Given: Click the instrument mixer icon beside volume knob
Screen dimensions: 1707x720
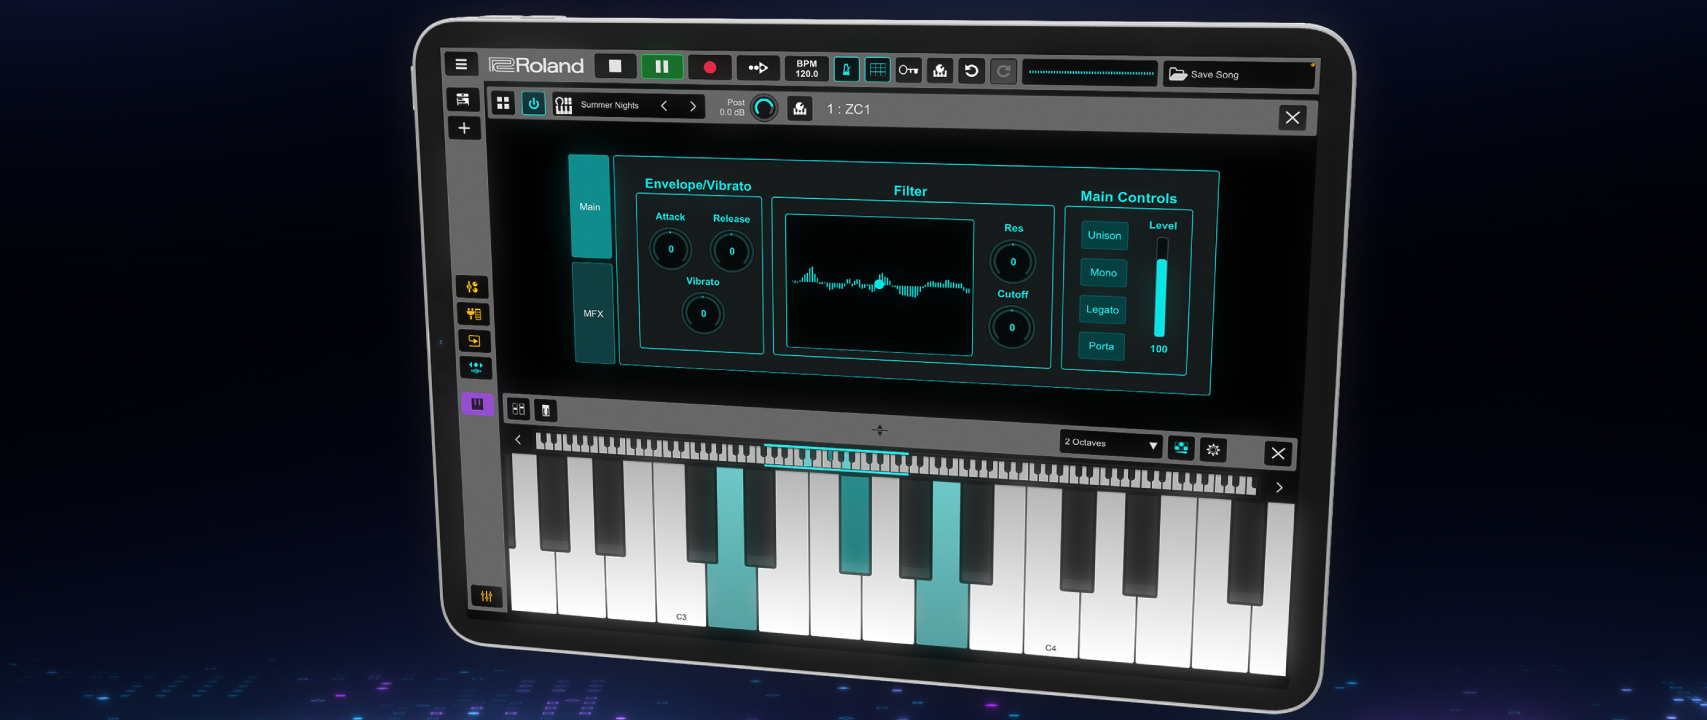Looking at the screenshot, I should click(x=800, y=109).
